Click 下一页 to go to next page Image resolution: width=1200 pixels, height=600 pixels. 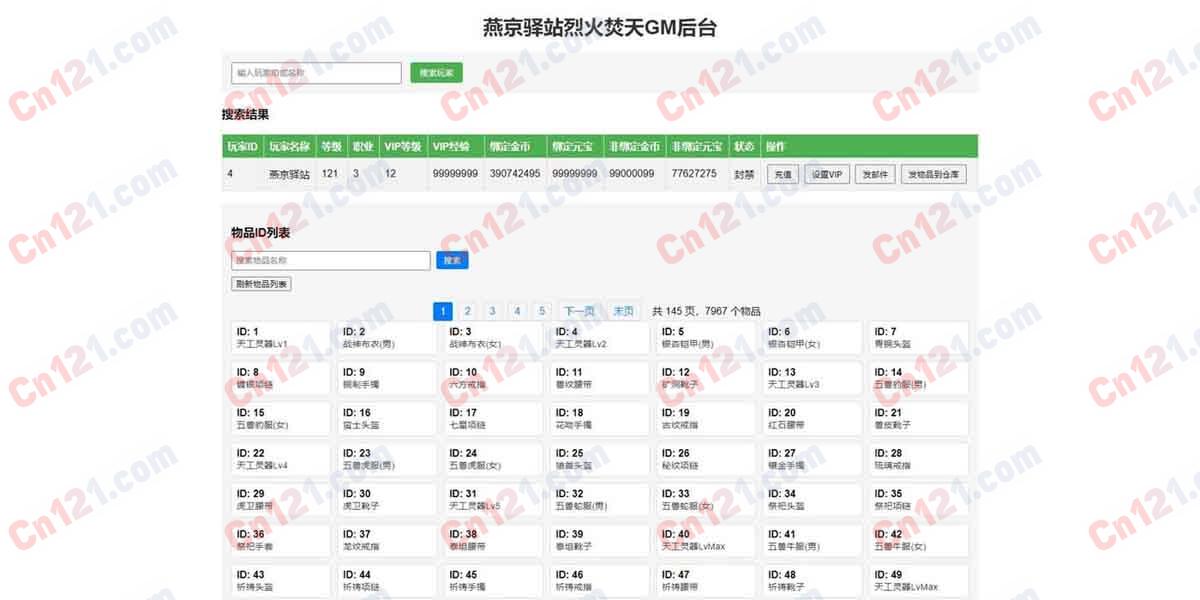tap(578, 311)
